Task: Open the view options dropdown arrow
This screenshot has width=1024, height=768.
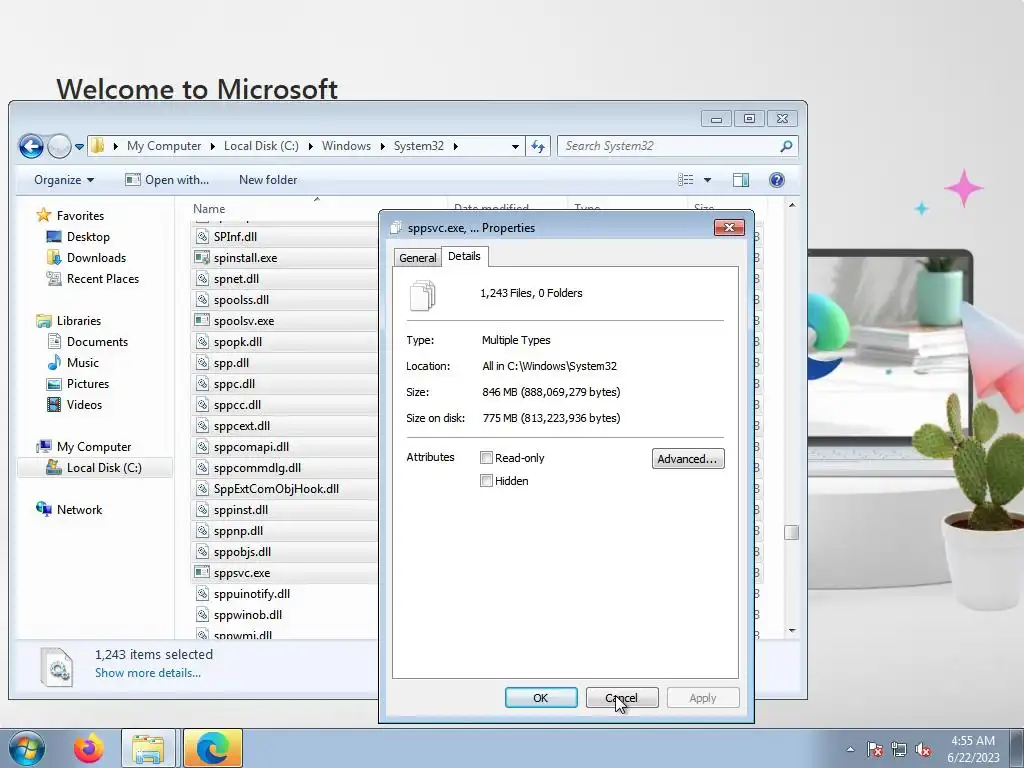Action: coord(707,180)
